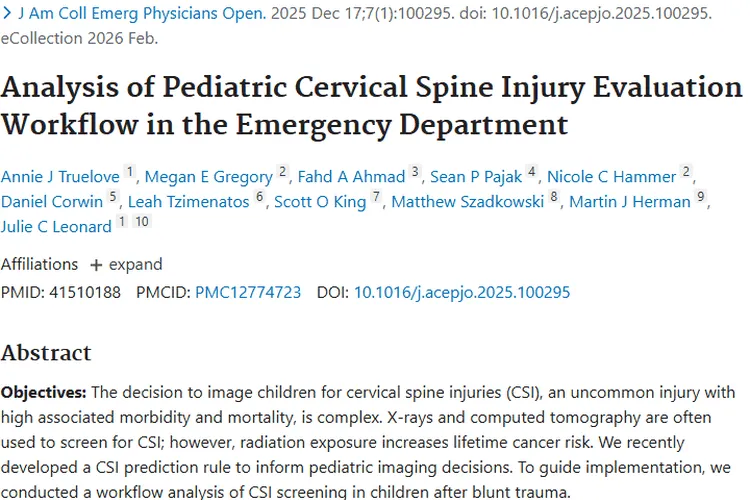Open author Fahd A Ahmad
Viewport: 750px width, 500px height.
(350, 177)
